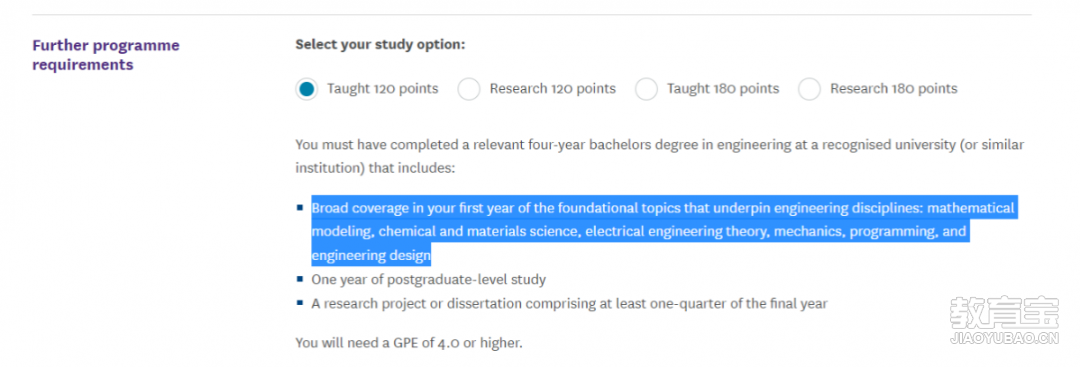
Task: Click the research project or dissertation bullet
Action: pos(569,303)
